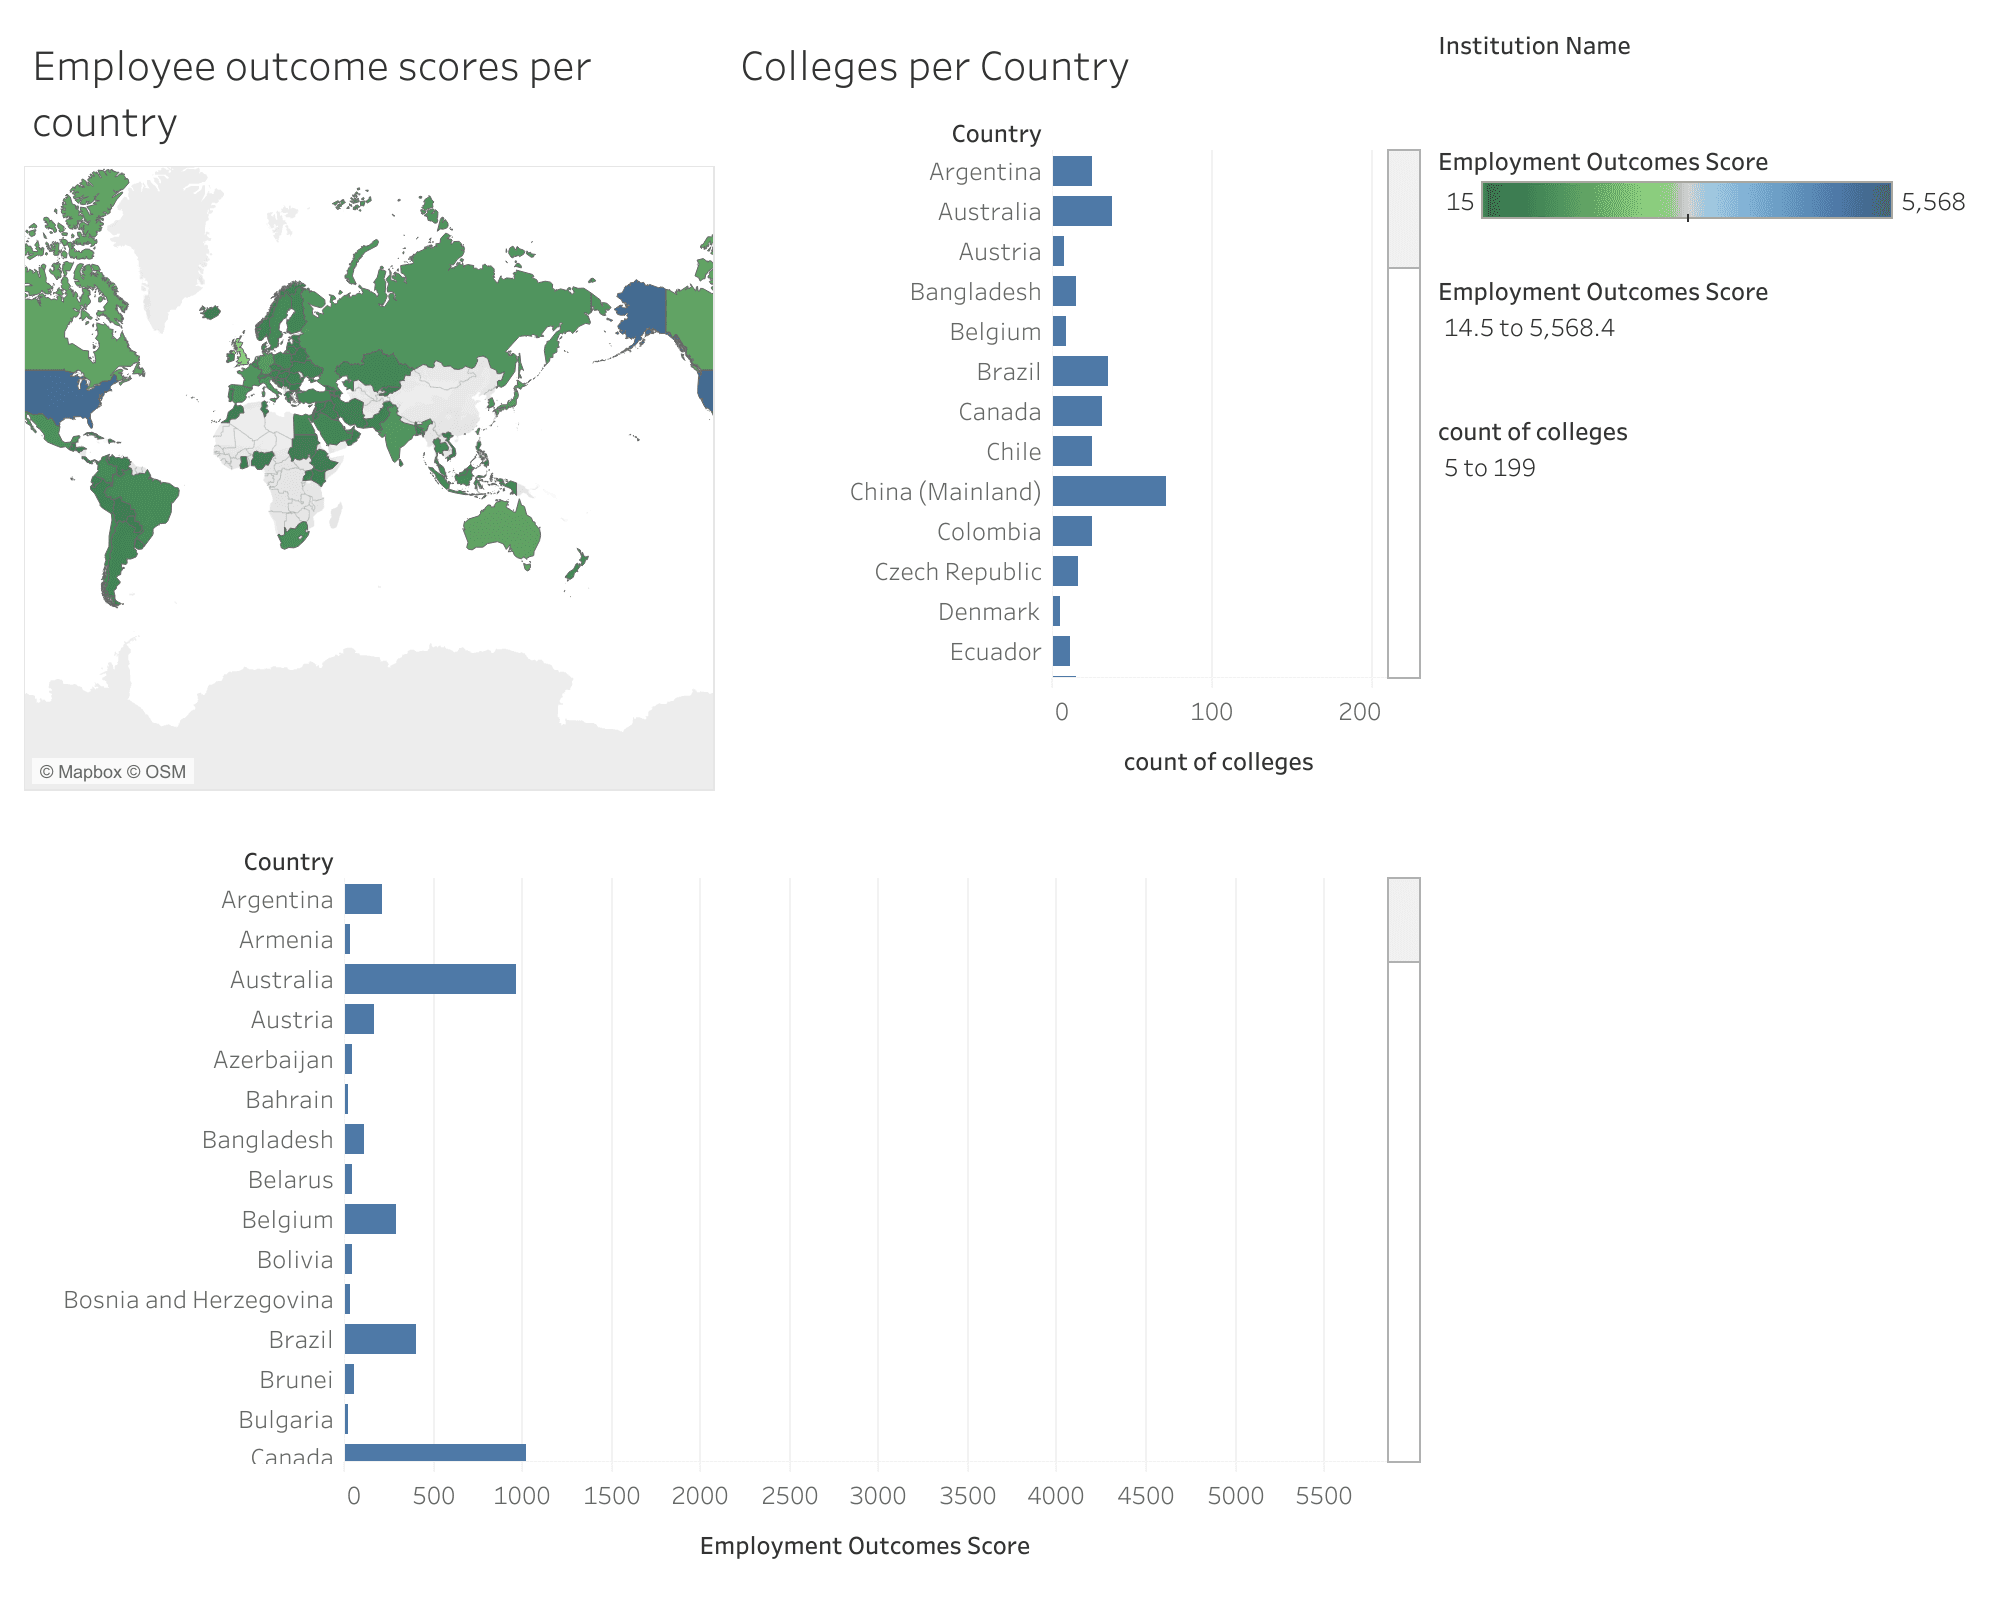Click the Institution Name filter title
This screenshot has height=1598, width=1998.
tap(1533, 46)
